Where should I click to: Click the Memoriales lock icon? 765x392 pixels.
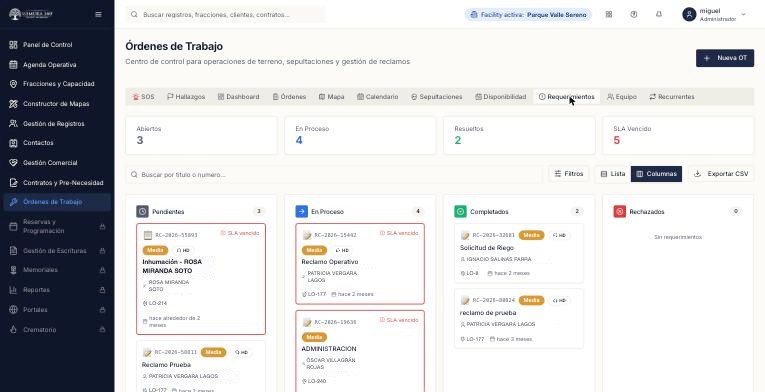click(x=102, y=270)
